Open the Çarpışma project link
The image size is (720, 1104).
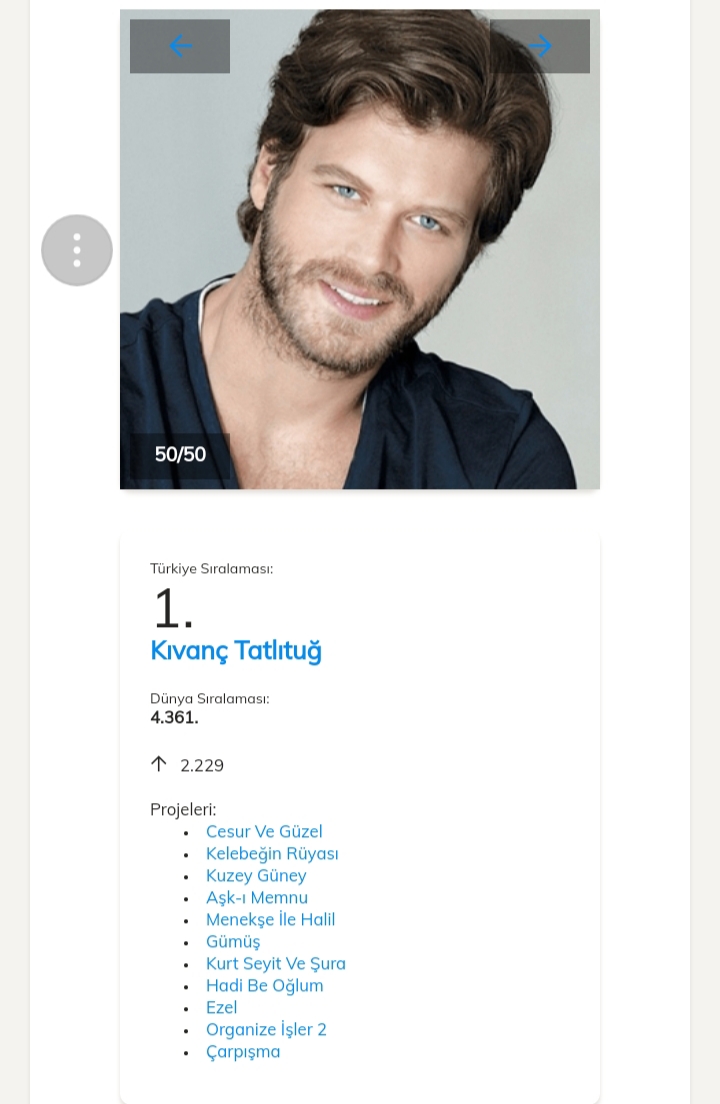coord(243,1052)
